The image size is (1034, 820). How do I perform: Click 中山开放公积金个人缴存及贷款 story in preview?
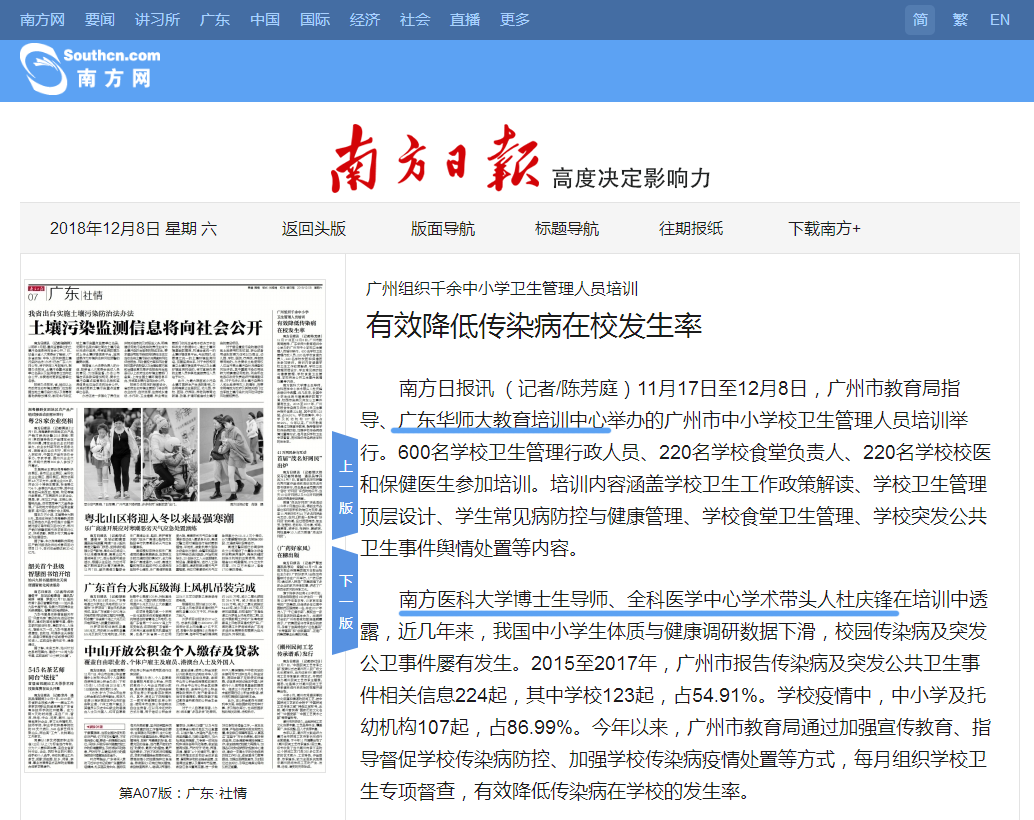coord(171,651)
